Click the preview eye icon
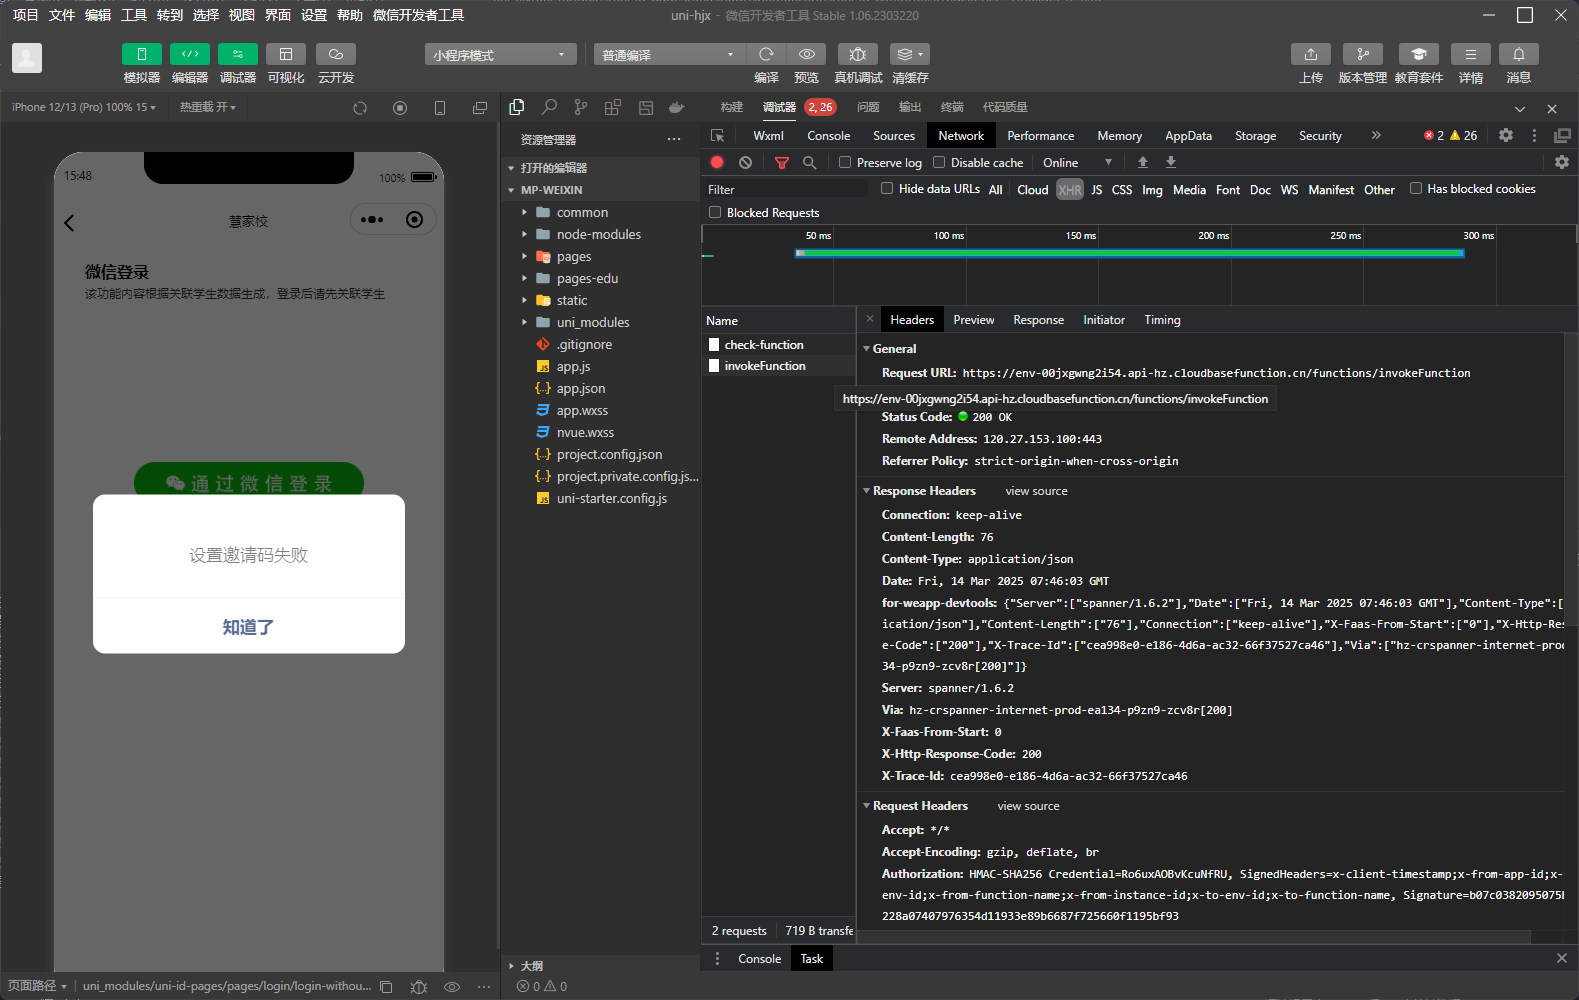 807,54
